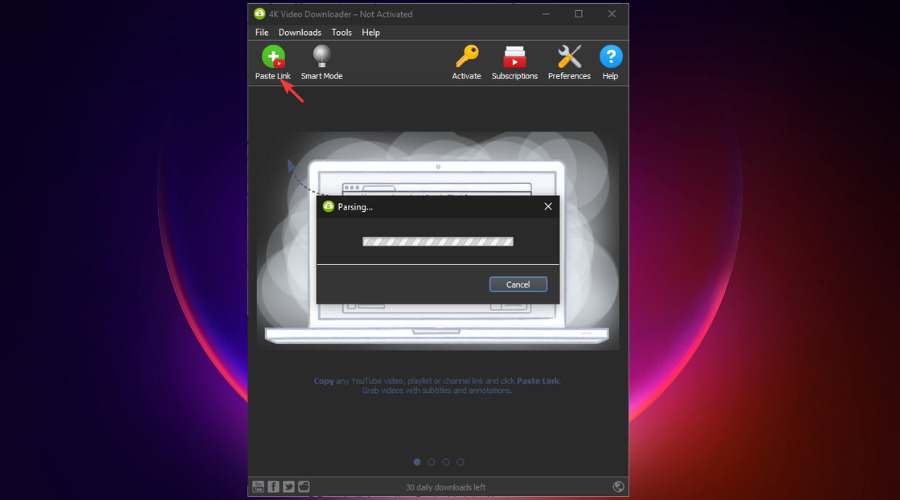900x500 pixels.
Task: Click the 4K Video Downloader title bar logo
Action: point(259,14)
